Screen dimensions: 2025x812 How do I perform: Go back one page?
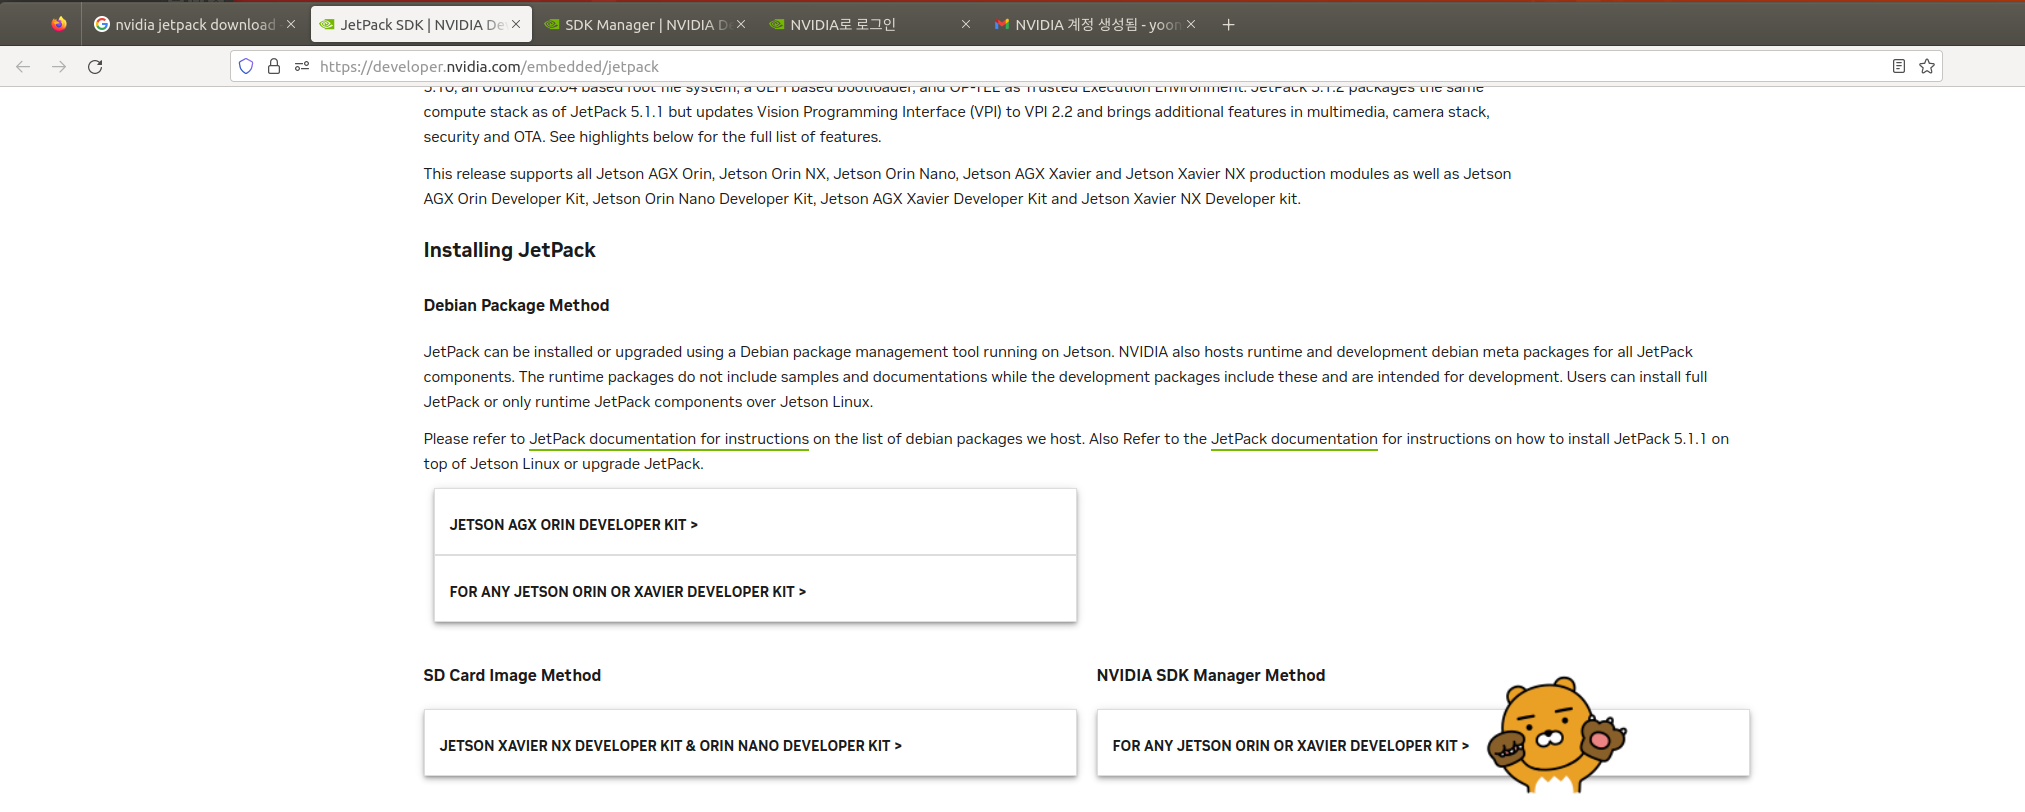tap(23, 66)
